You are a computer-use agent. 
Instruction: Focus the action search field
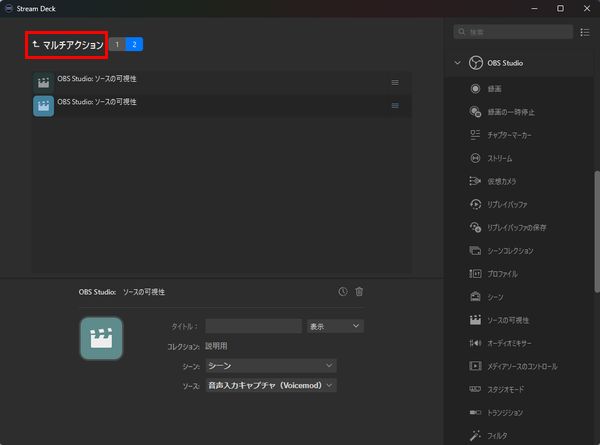pos(513,32)
